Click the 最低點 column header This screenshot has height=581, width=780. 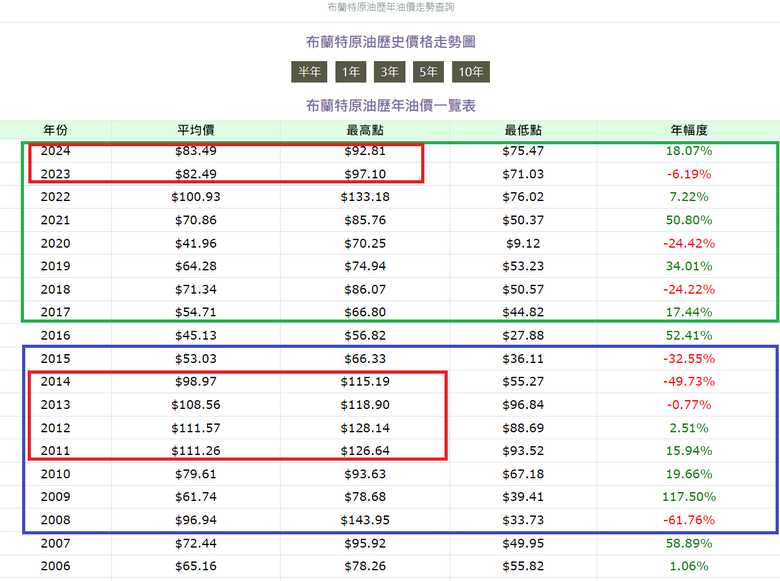(x=523, y=130)
